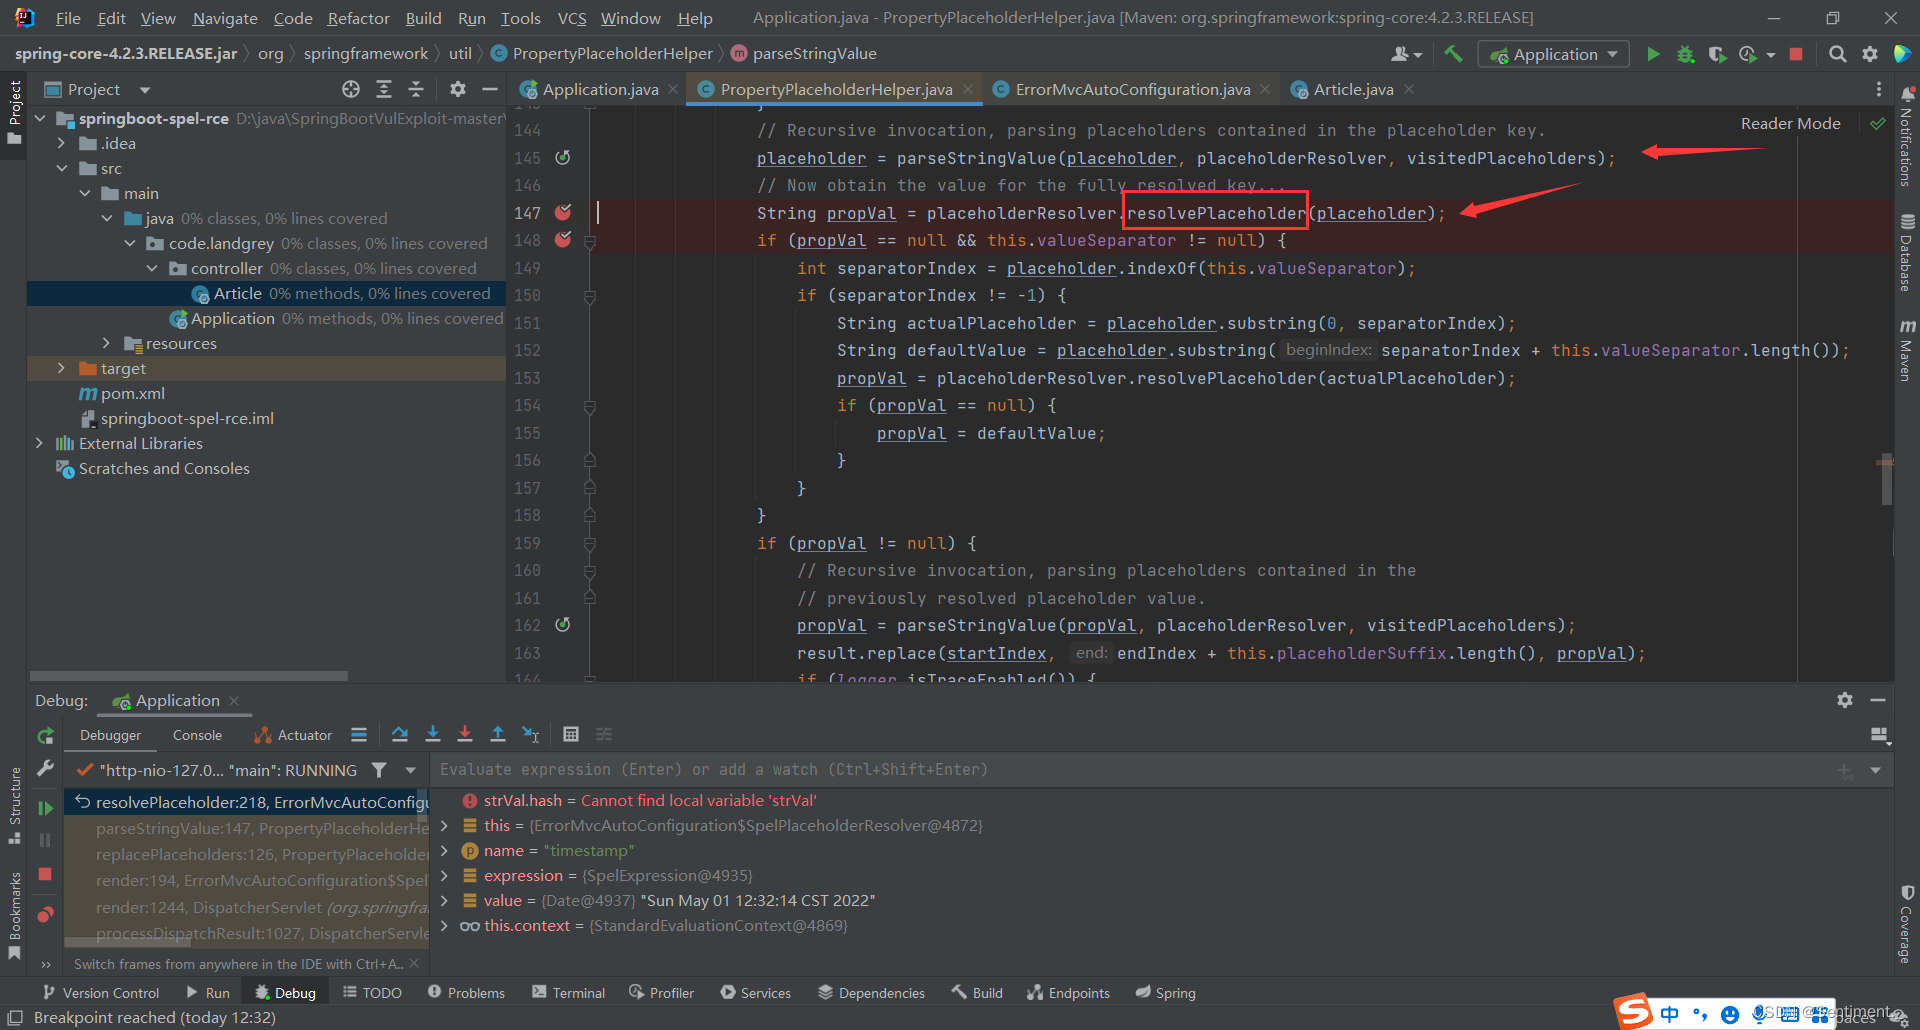
Task: Click the recursive call marker on line 145
Action: click(563, 157)
